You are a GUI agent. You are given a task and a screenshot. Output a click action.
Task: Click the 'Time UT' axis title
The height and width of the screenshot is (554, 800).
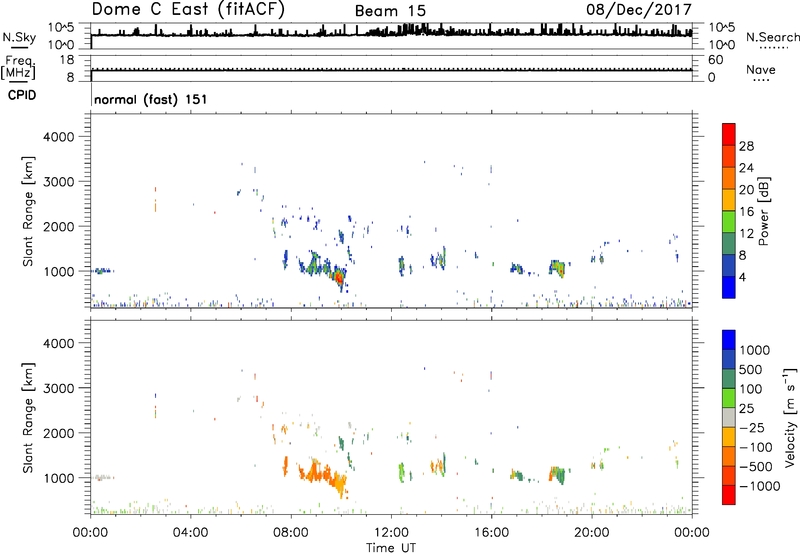[x=391, y=548]
